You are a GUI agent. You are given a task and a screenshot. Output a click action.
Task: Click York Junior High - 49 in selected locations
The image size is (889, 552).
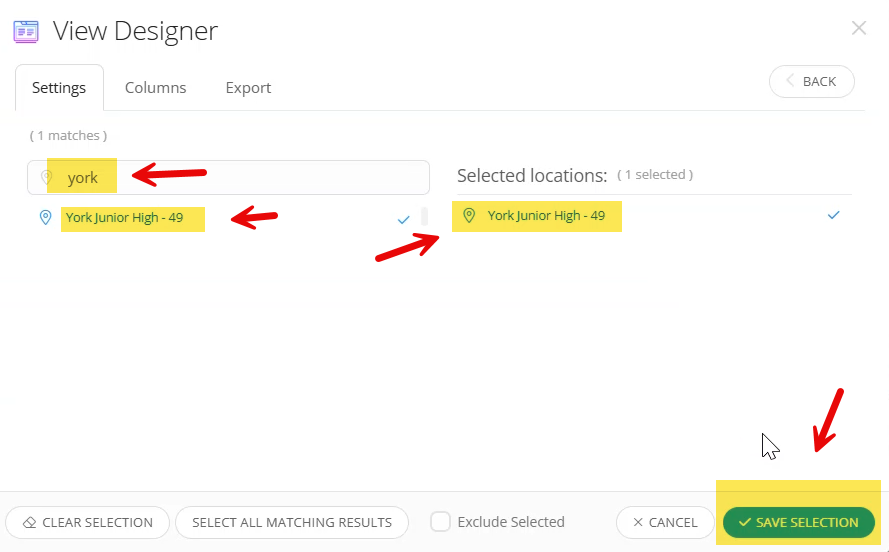[546, 216]
